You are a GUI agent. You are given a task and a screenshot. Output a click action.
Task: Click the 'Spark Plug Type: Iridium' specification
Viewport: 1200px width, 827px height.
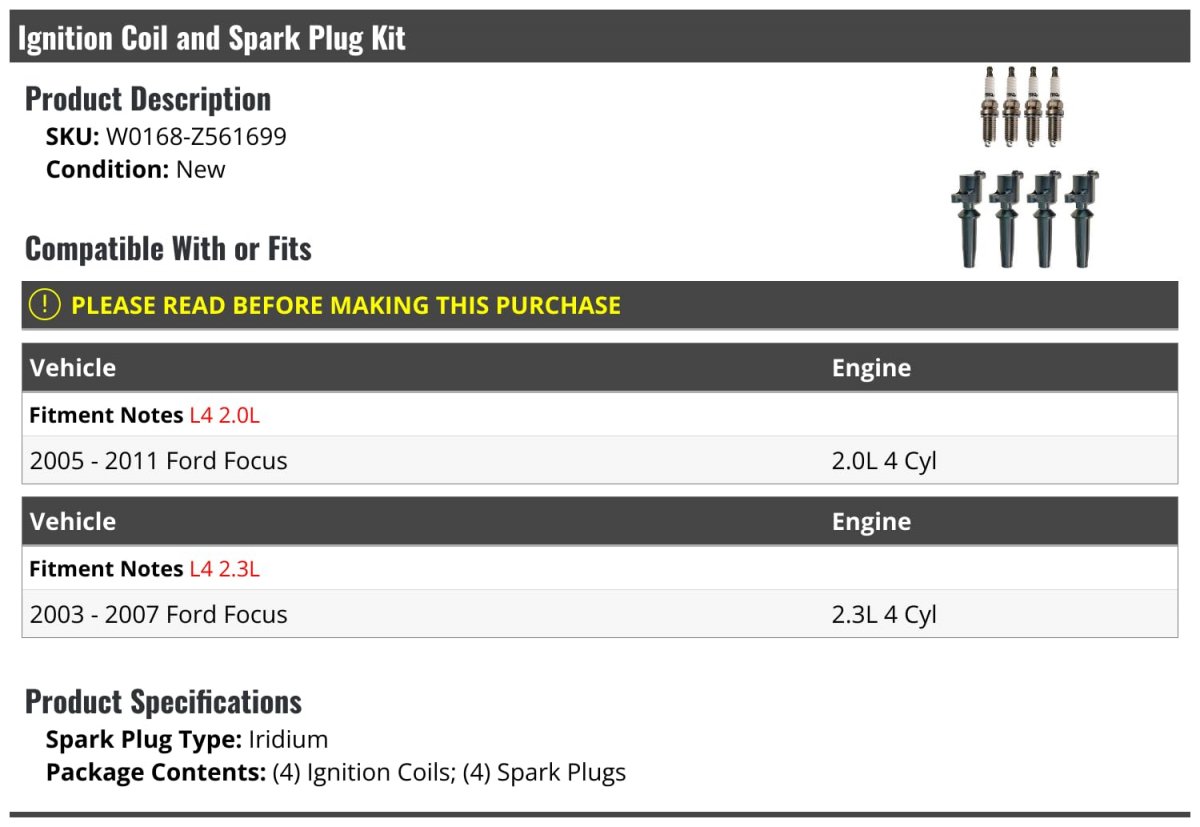(x=187, y=740)
